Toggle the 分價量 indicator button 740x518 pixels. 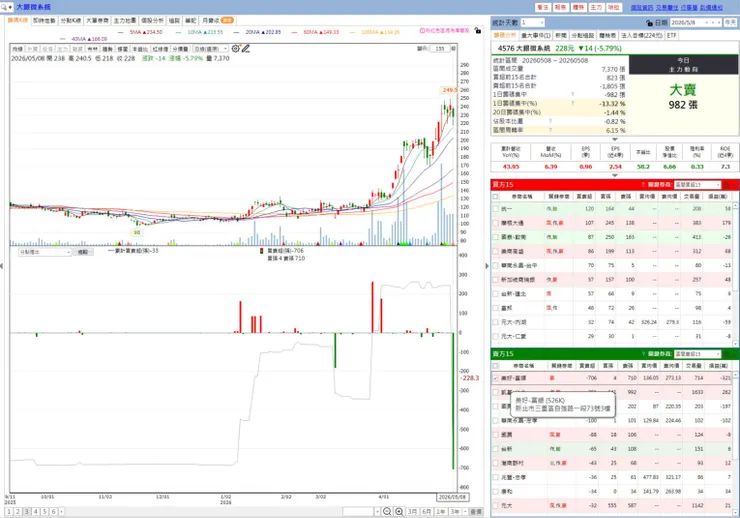180,49
